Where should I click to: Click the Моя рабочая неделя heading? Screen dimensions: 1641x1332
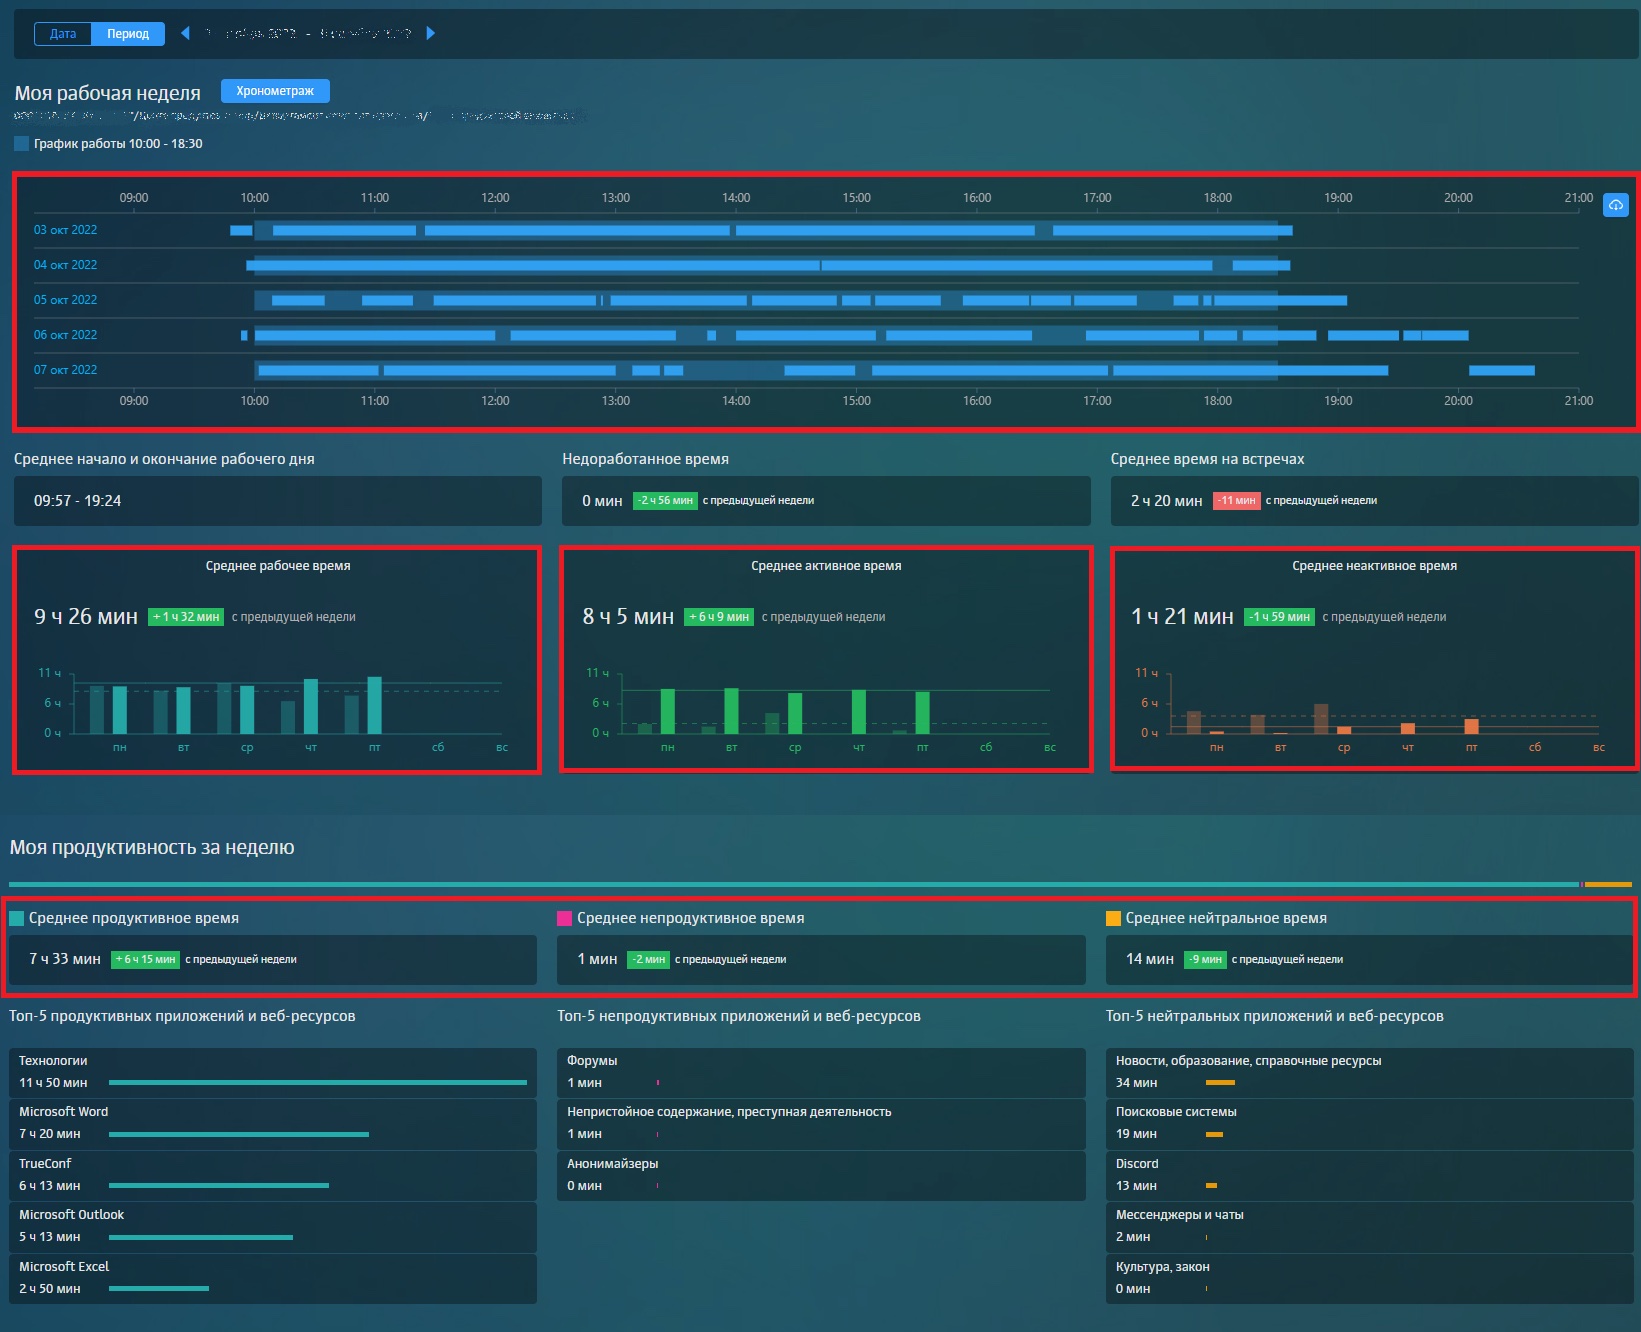(107, 93)
